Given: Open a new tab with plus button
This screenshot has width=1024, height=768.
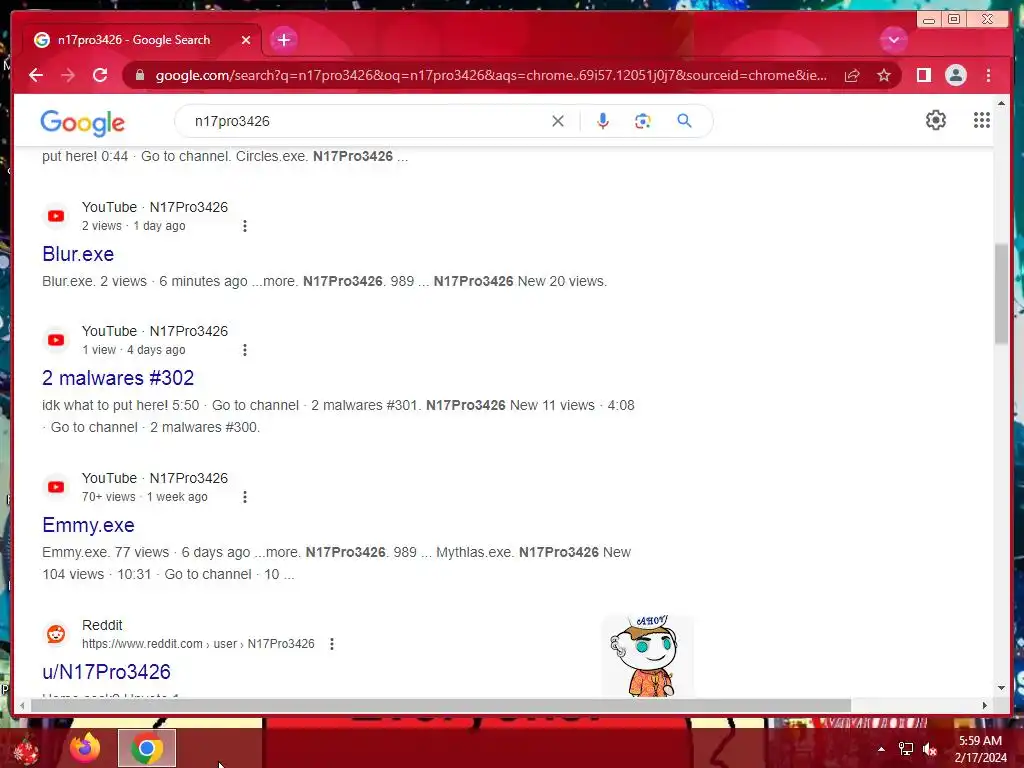Looking at the screenshot, I should (283, 40).
